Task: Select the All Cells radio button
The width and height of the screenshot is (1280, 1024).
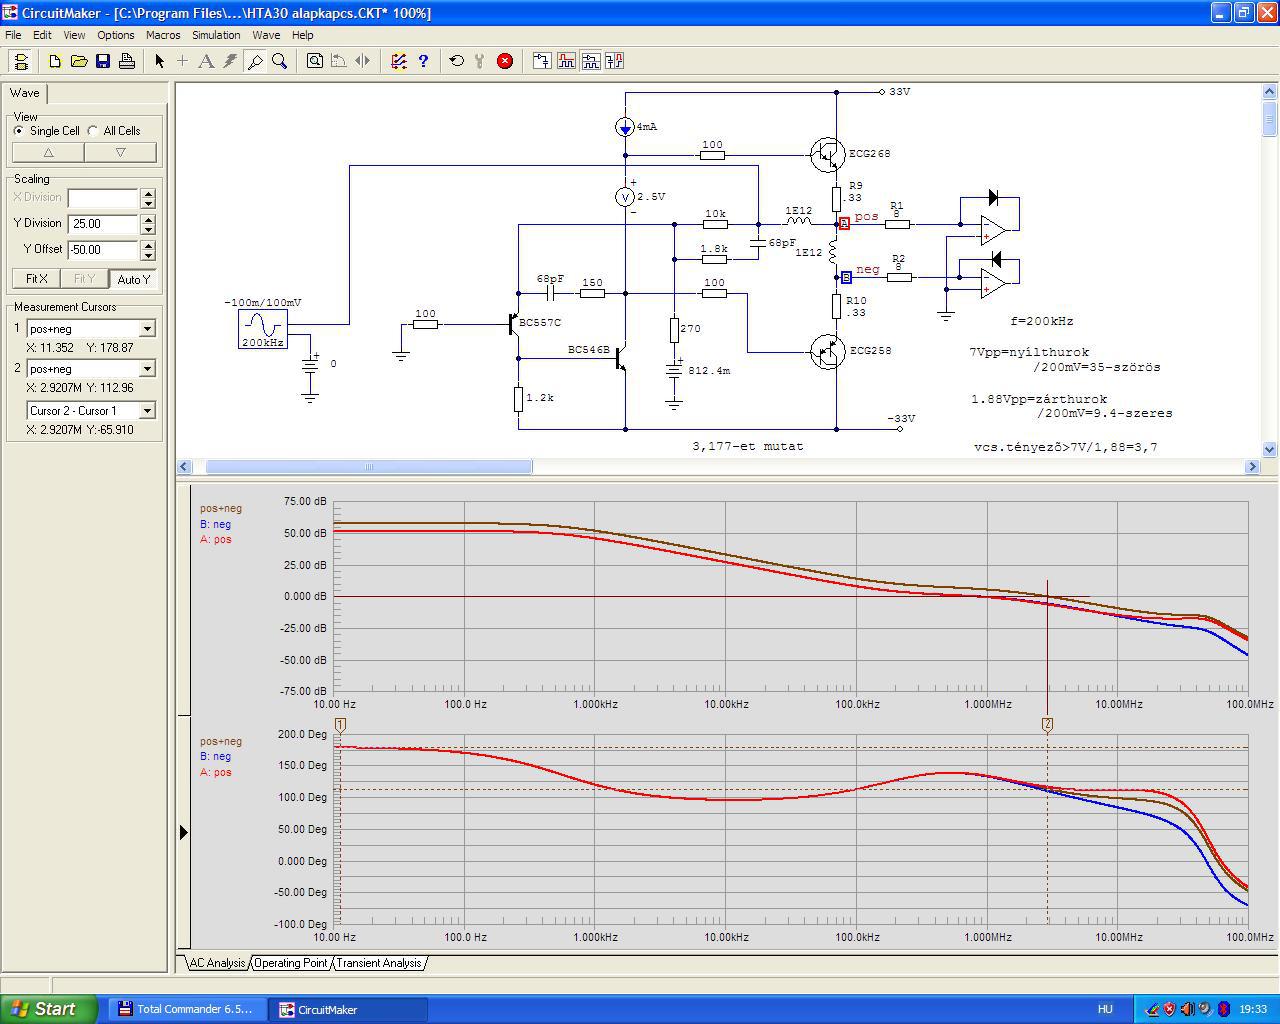Action: pyautogui.click(x=93, y=131)
